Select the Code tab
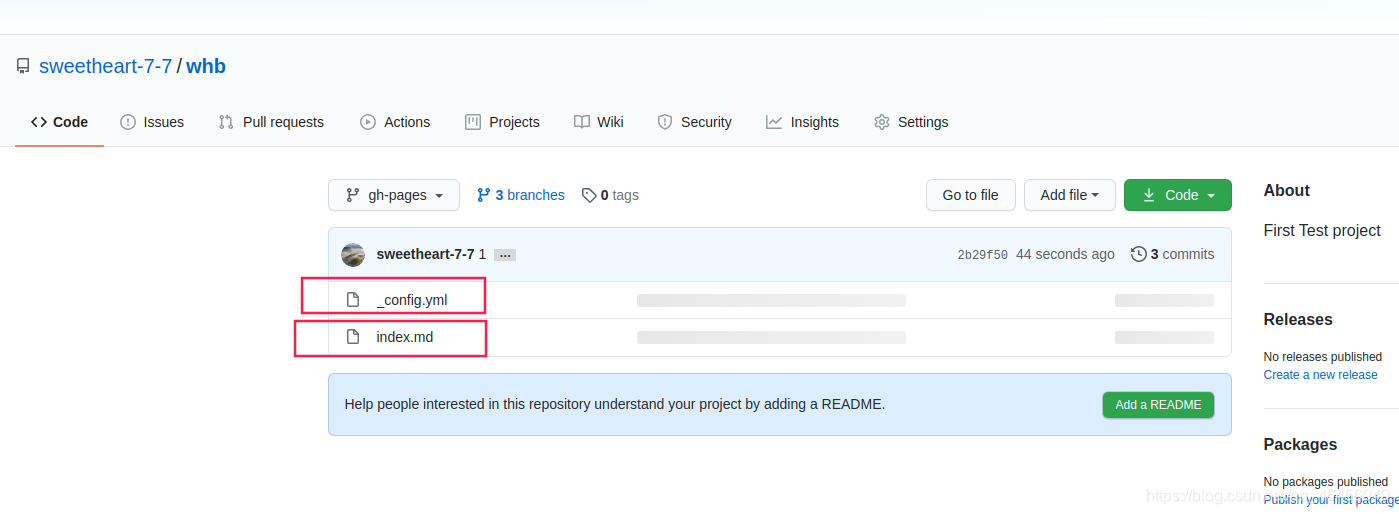This screenshot has height=514, width=1399. coord(59,122)
